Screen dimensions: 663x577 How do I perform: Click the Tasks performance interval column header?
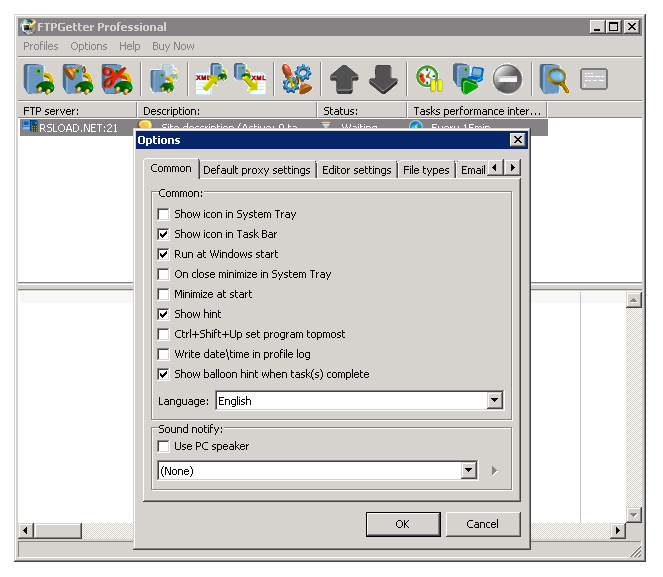[x=477, y=111]
